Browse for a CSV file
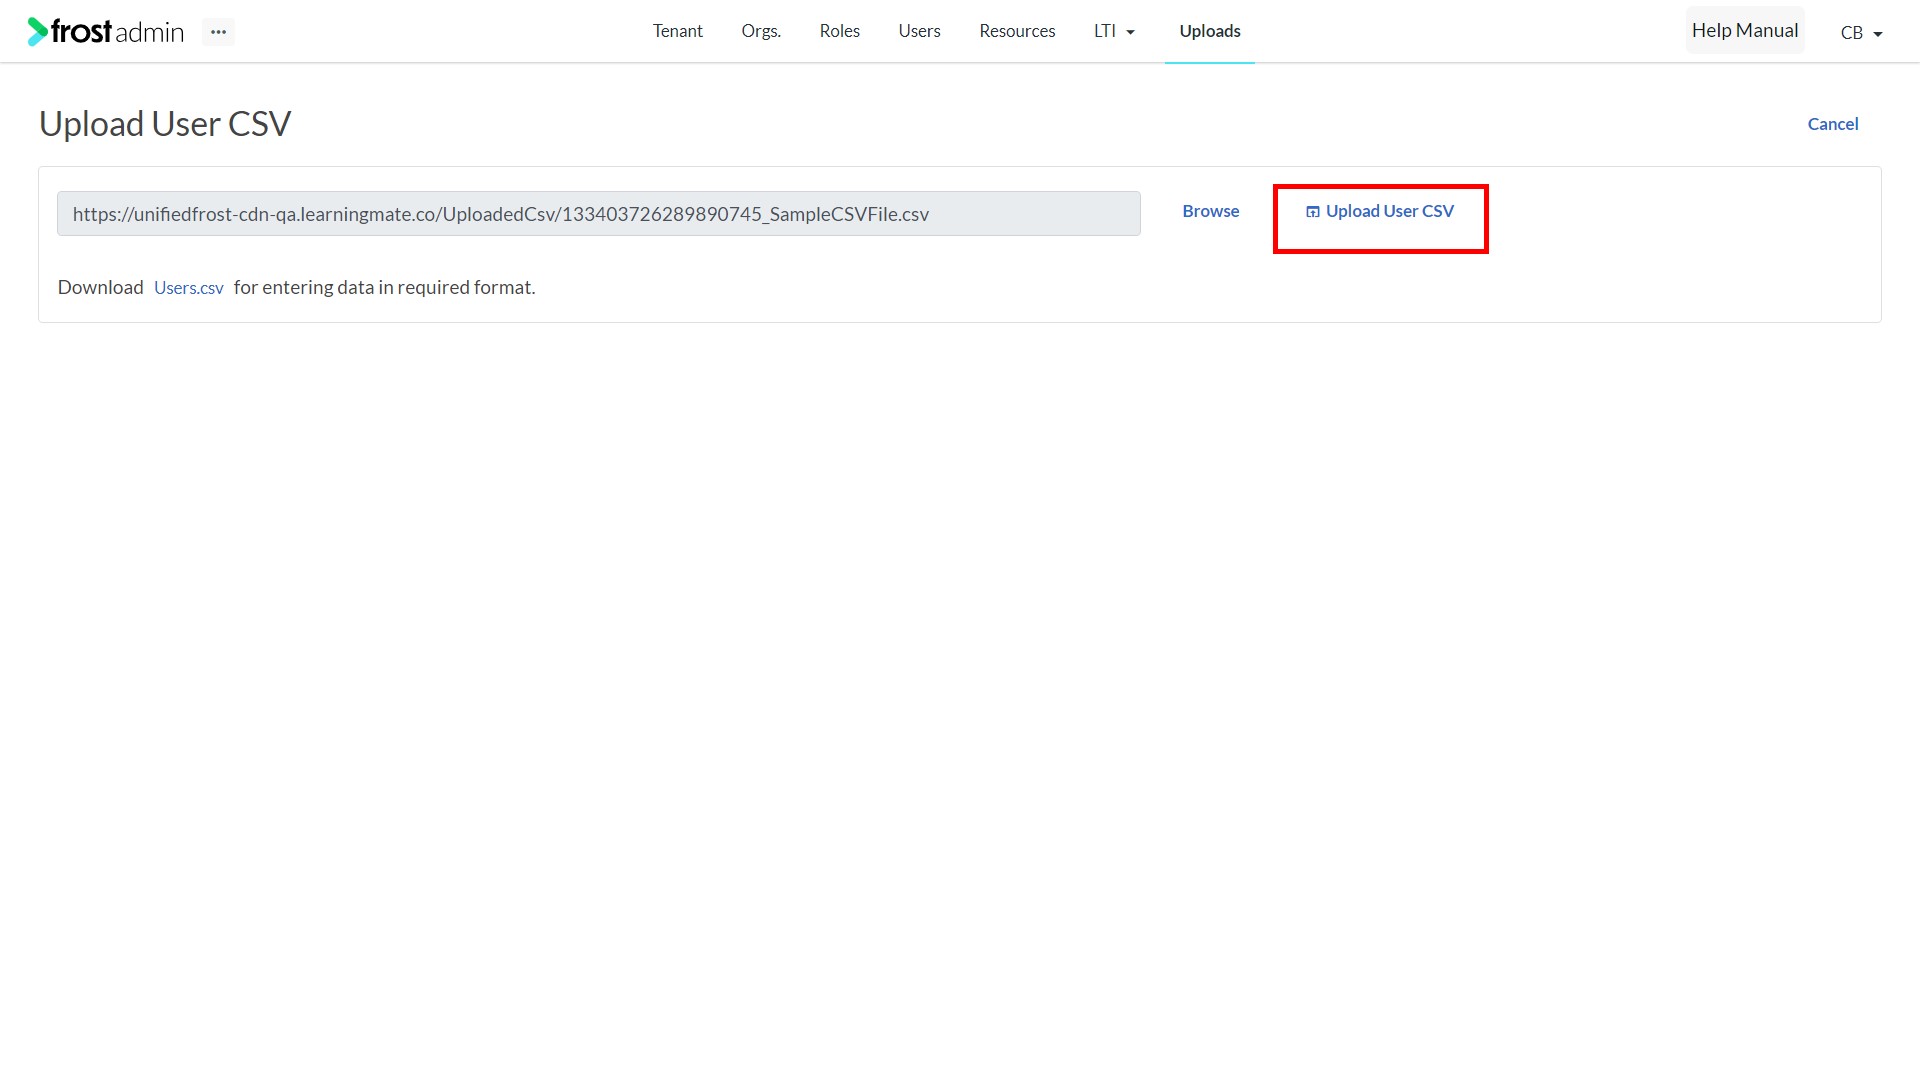The height and width of the screenshot is (1080, 1920). (1211, 211)
